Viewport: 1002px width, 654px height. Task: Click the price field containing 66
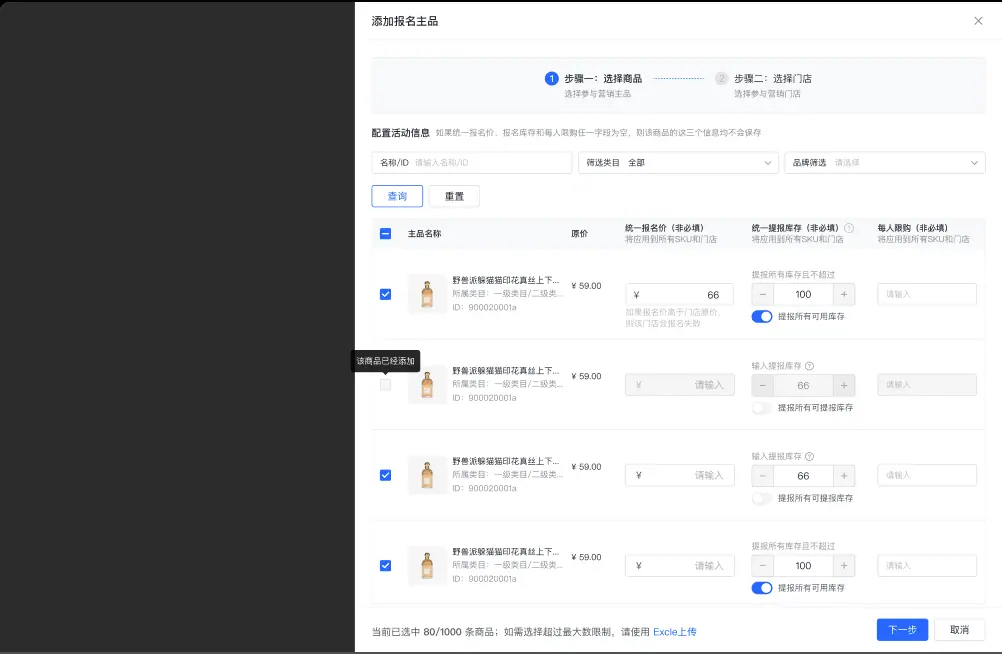[679, 295]
